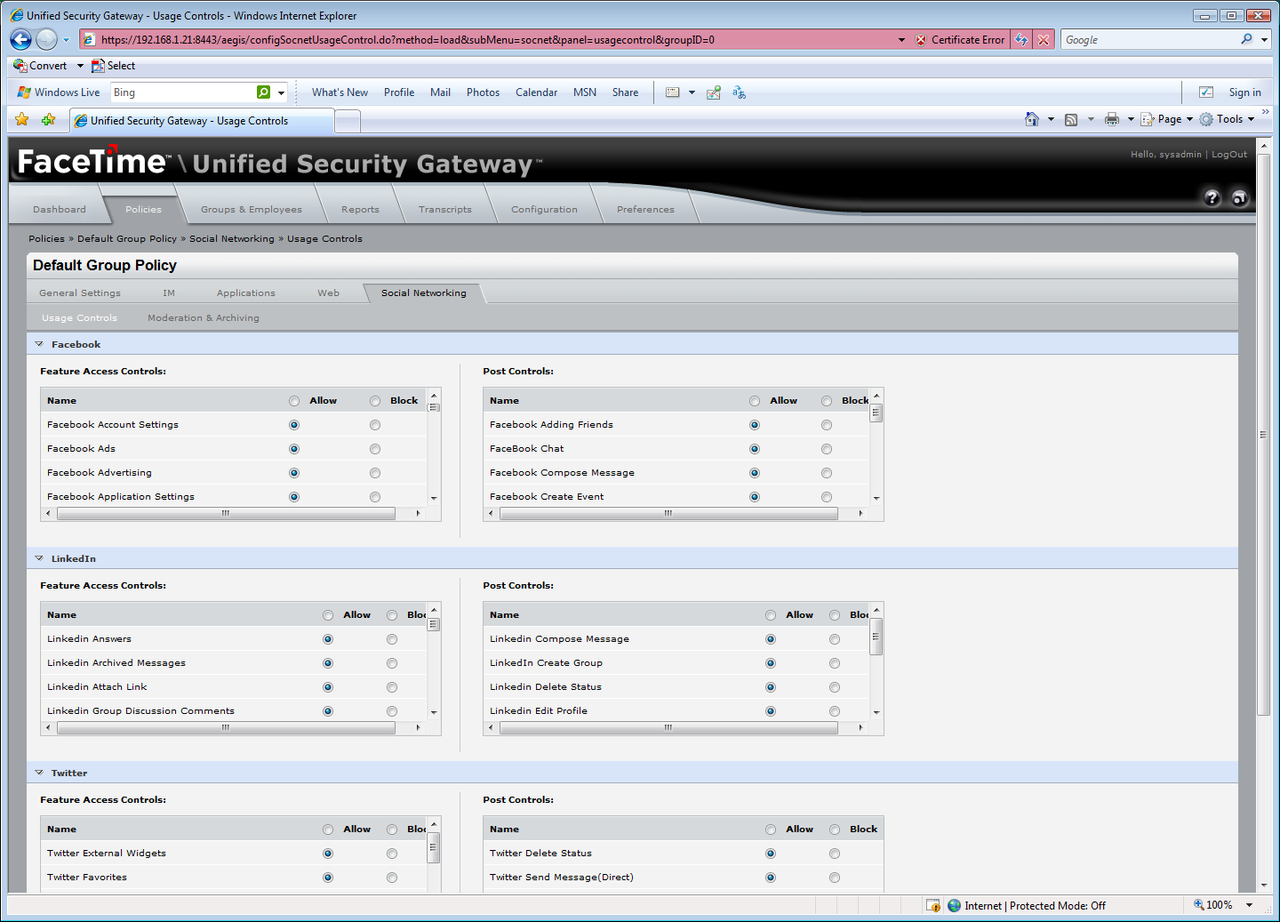The width and height of the screenshot is (1280, 922).
Task: Click the LogOut link
Action: coord(1230,154)
